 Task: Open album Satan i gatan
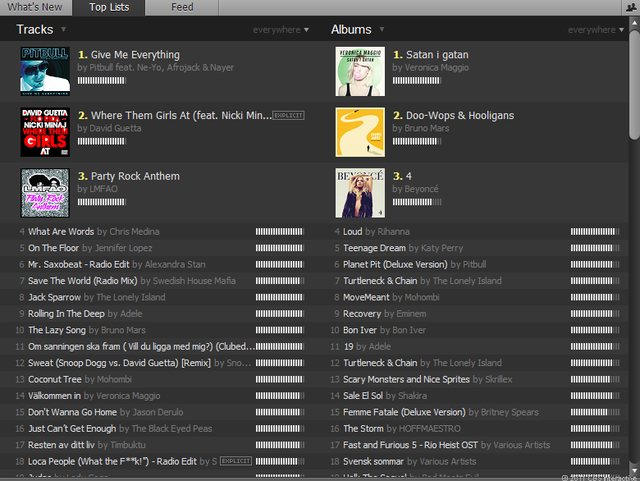[x=437, y=55]
